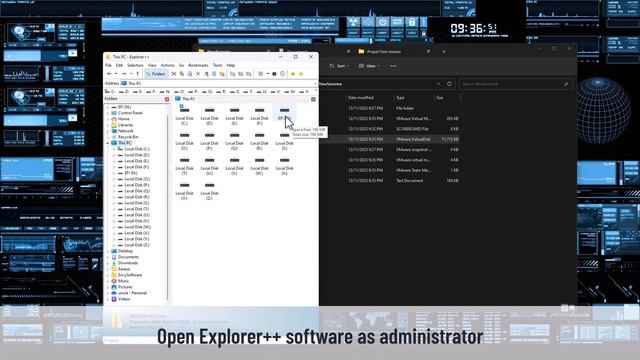Expand the Documents node in Folders tree

click(108, 257)
